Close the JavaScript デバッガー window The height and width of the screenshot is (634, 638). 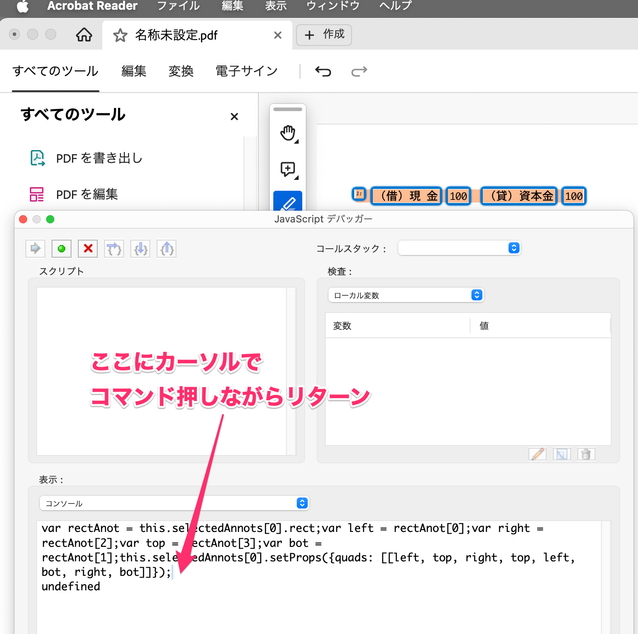[23, 219]
